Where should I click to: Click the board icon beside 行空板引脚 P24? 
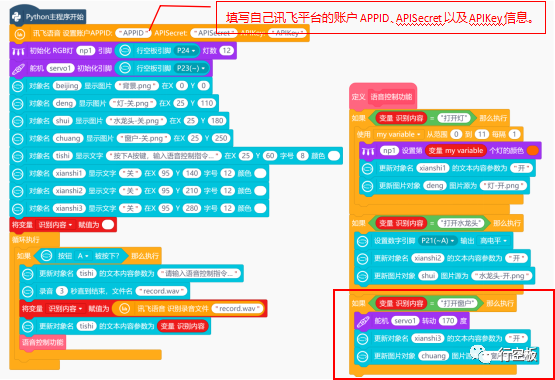pyautogui.click(x=125, y=51)
